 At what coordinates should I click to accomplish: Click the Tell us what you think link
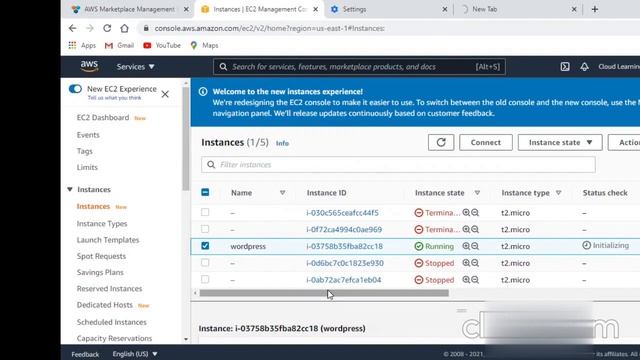(114, 98)
